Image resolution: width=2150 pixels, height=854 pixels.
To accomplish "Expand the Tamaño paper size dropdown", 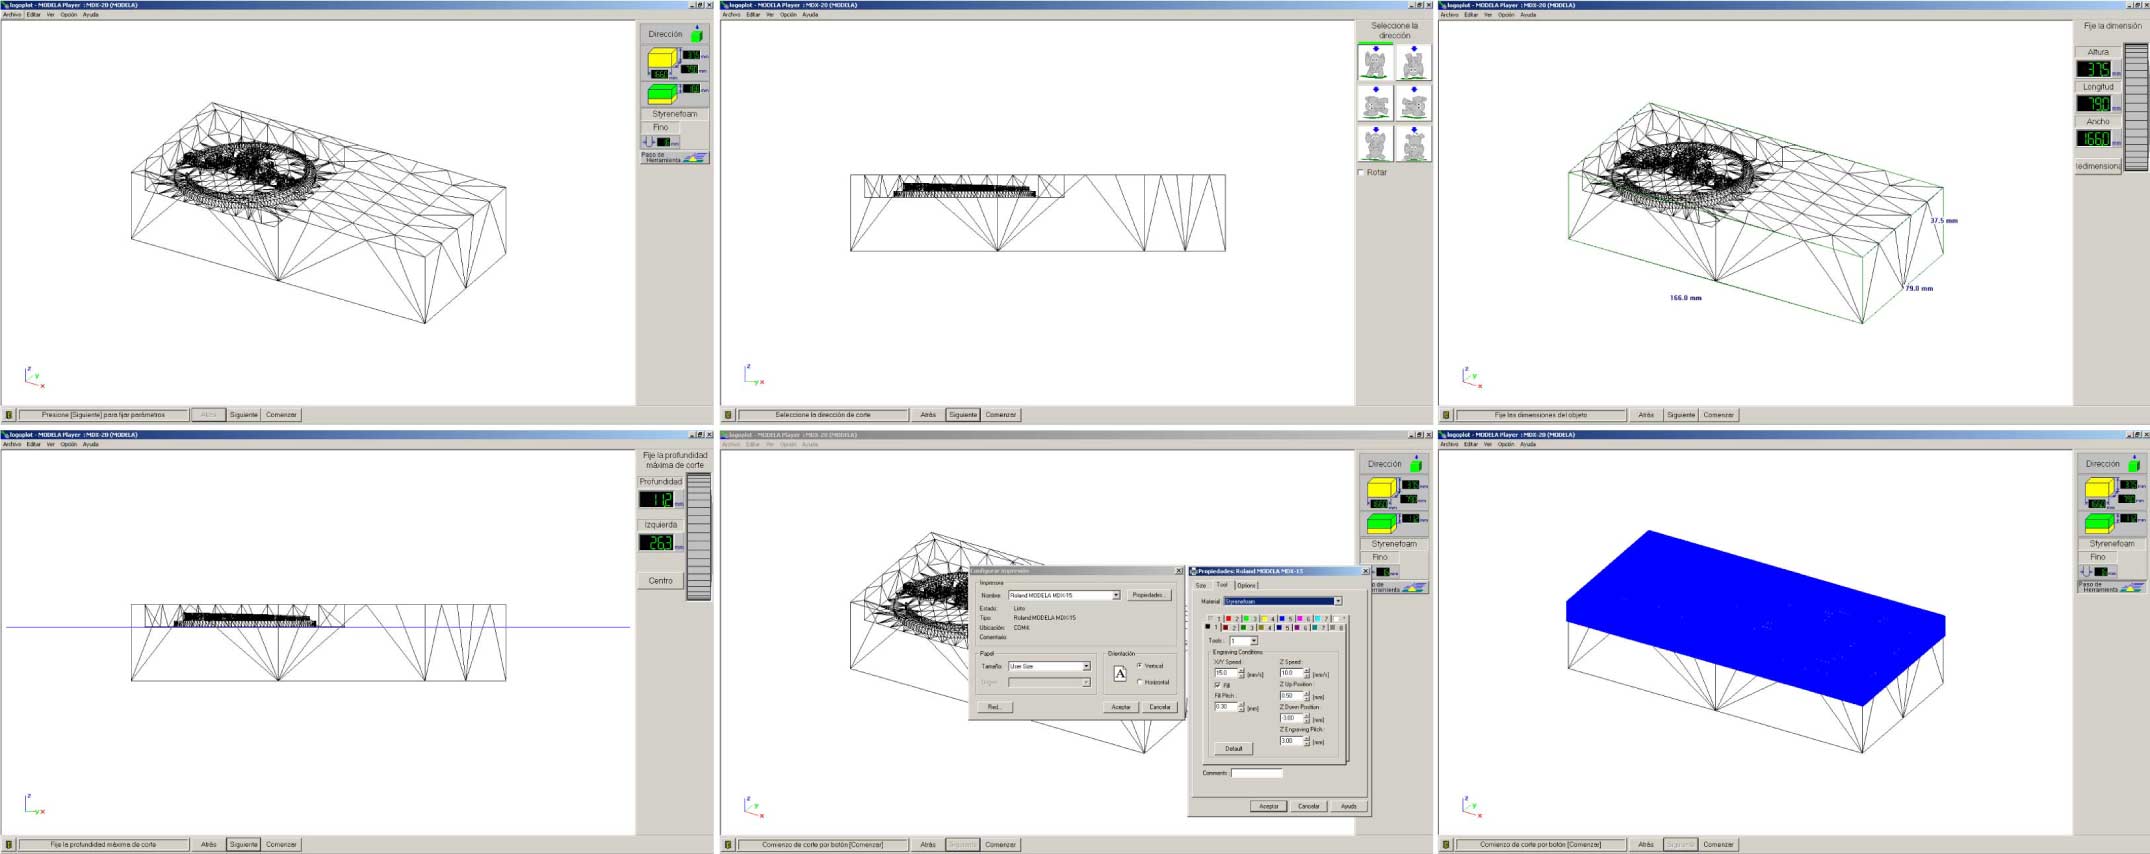I will tap(1086, 666).
